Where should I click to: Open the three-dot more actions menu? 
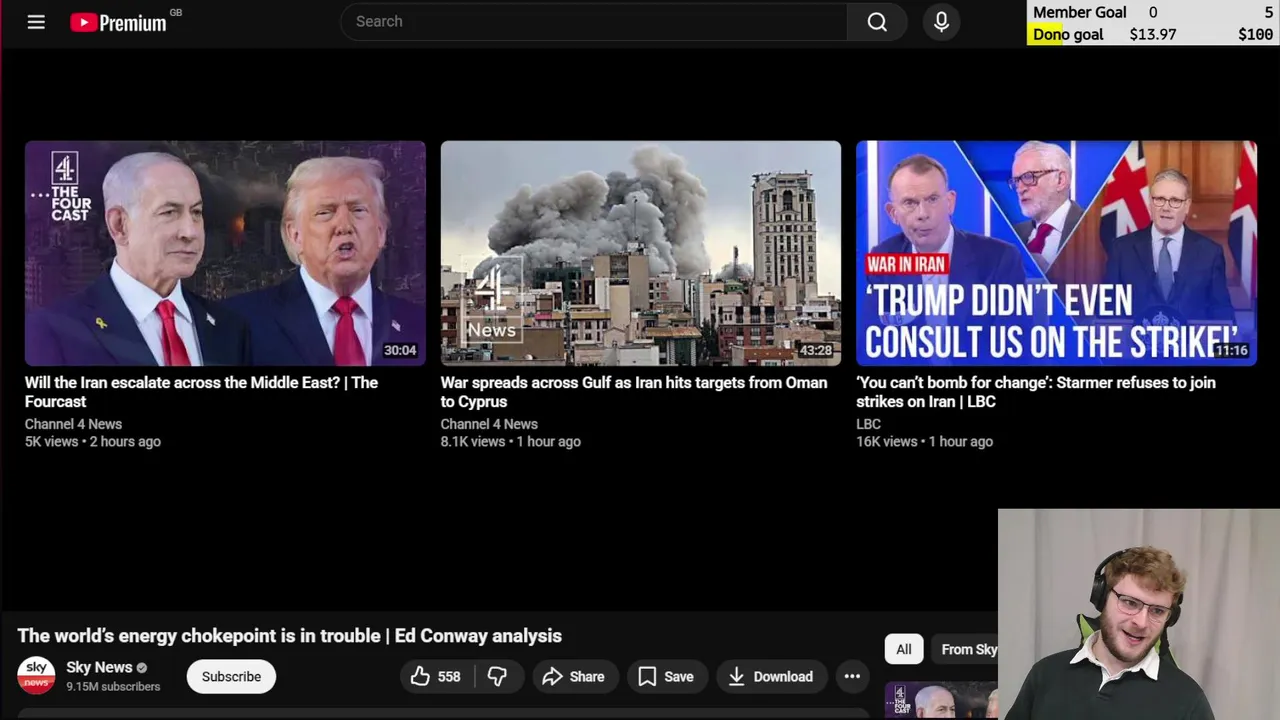pos(852,677)
